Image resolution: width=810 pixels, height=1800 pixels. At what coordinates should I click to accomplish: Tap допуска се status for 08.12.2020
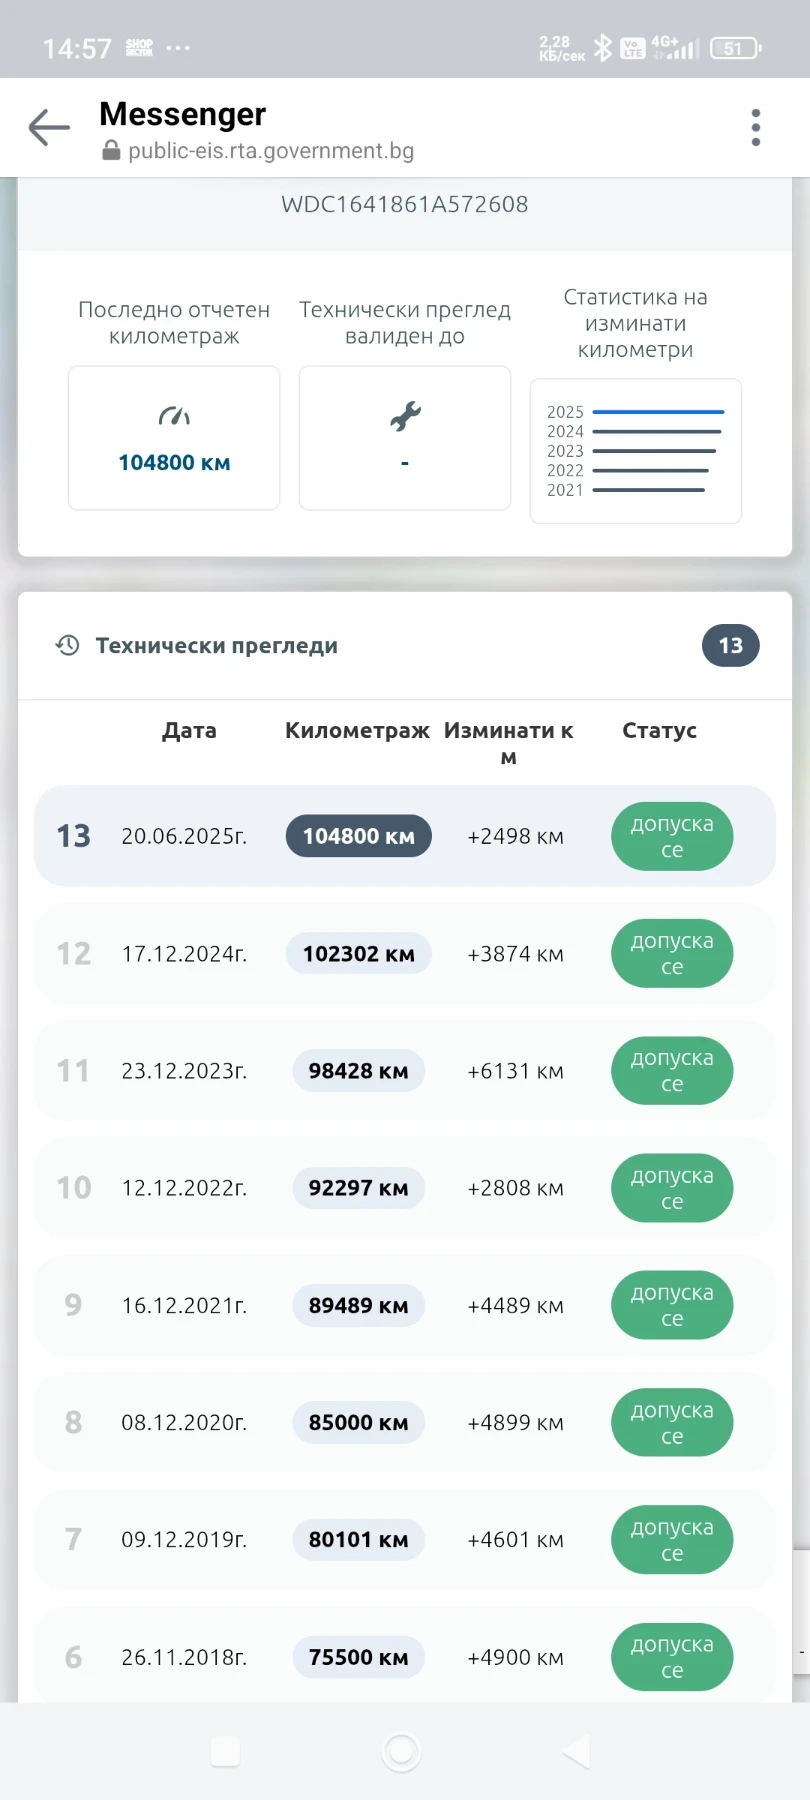(672, 1422)
